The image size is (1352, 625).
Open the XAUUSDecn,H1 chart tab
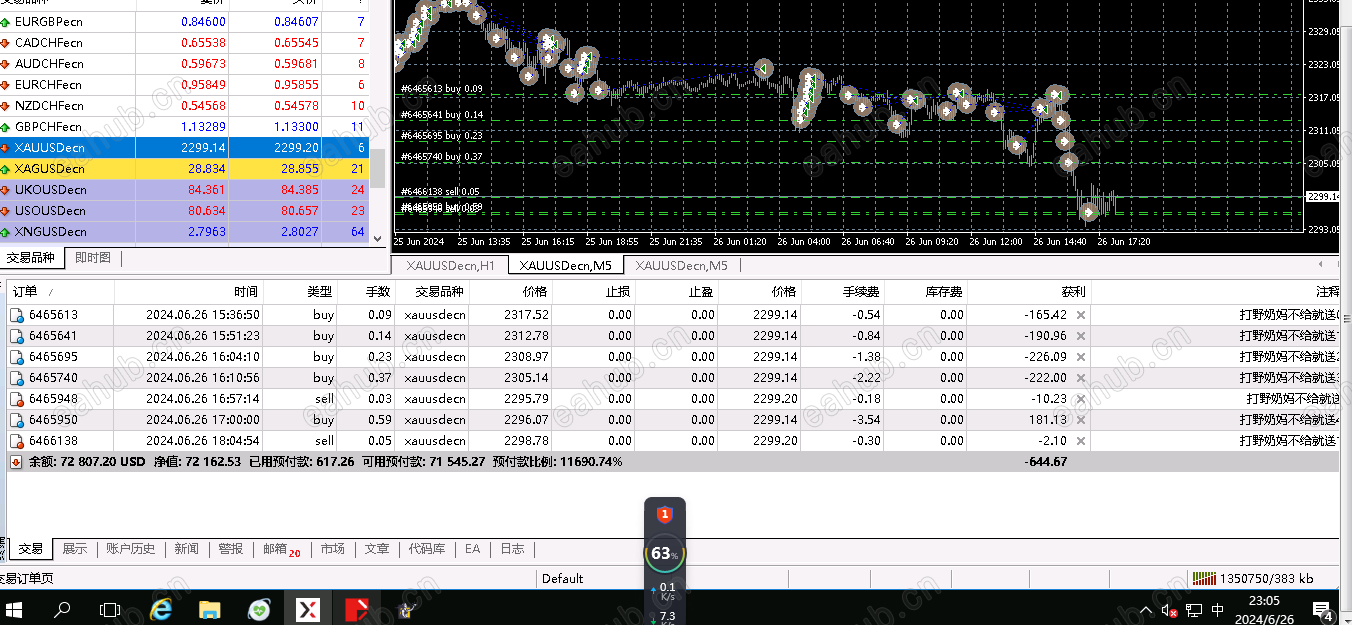pos(450,265)
